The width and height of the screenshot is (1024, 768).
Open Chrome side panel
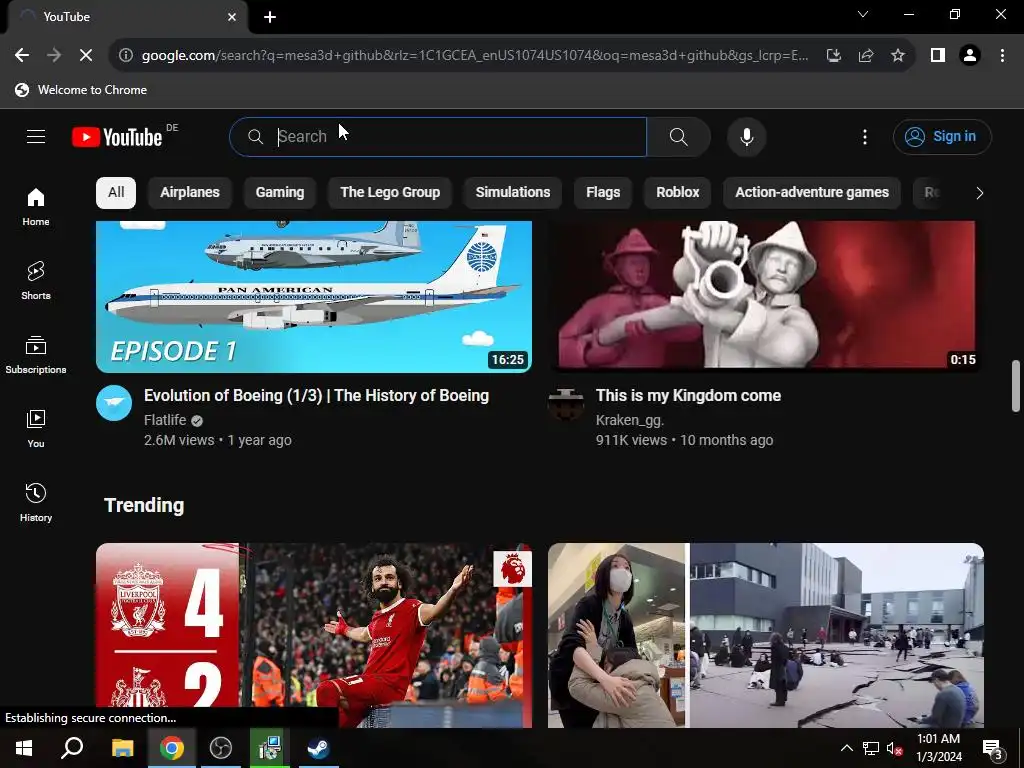pos(938,56)
